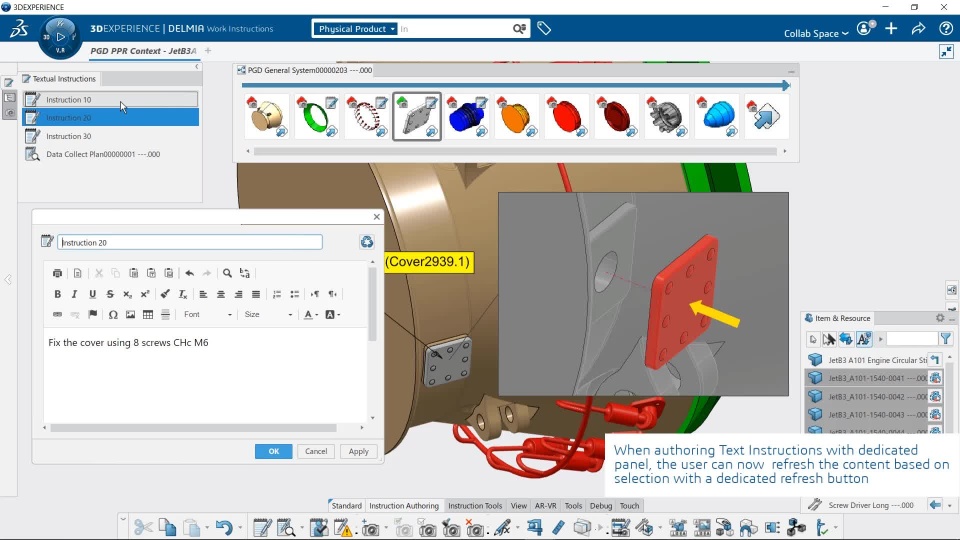Image resolution: width=960 pixels, height=540 pixels.
Task: Click the Add plus icon in top bar
Action: (x=891, y=28)
